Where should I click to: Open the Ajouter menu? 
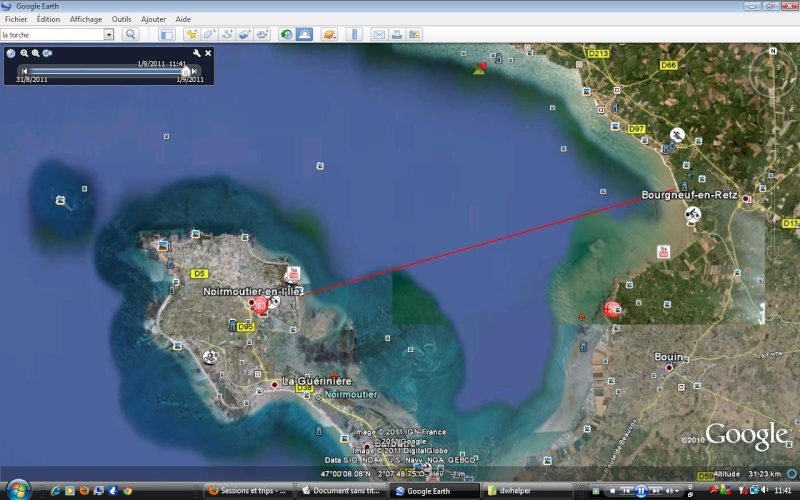tap(153, 19)
